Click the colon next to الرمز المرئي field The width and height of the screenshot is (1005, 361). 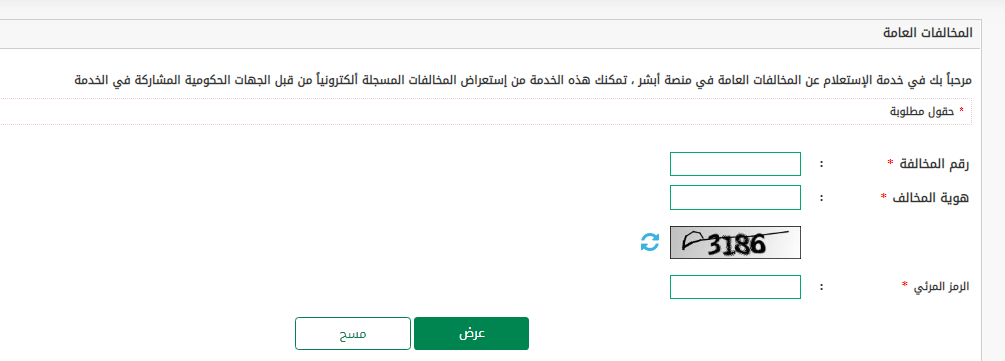pos(821,287)
